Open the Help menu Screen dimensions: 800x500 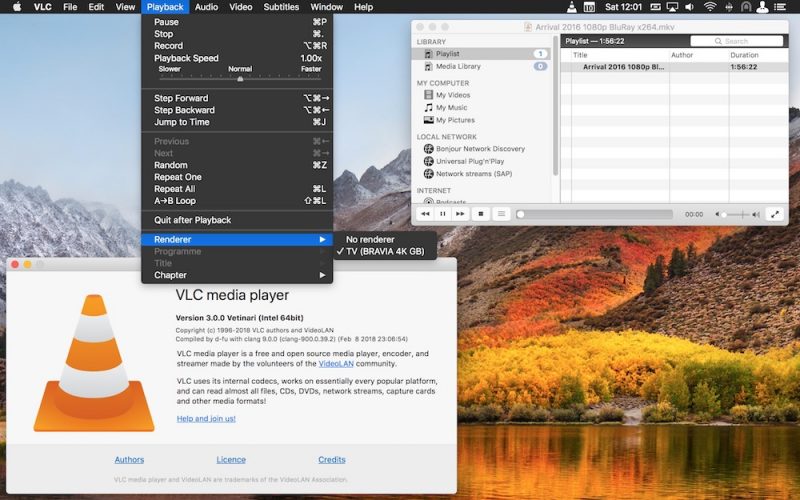pos(363,7)
